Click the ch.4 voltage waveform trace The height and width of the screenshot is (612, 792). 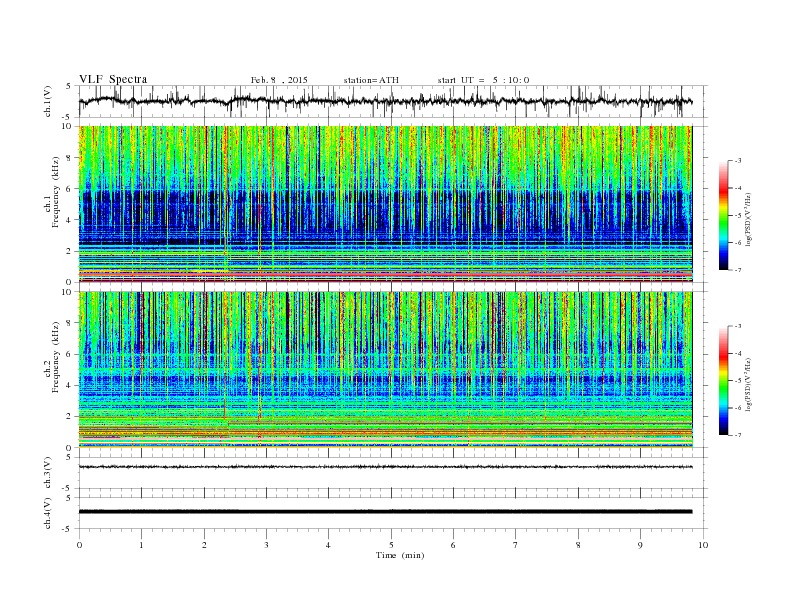(x=385, y=512)
